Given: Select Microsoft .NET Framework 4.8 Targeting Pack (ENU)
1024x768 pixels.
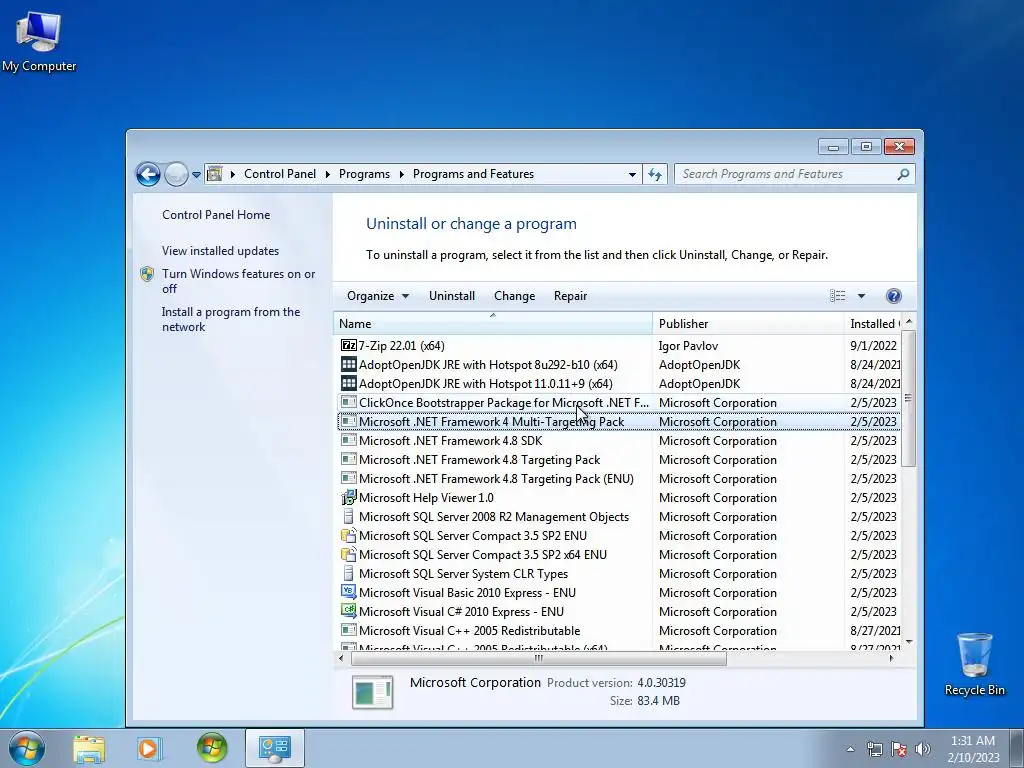Looking at the screenshot, I should [x=618, y=479].
